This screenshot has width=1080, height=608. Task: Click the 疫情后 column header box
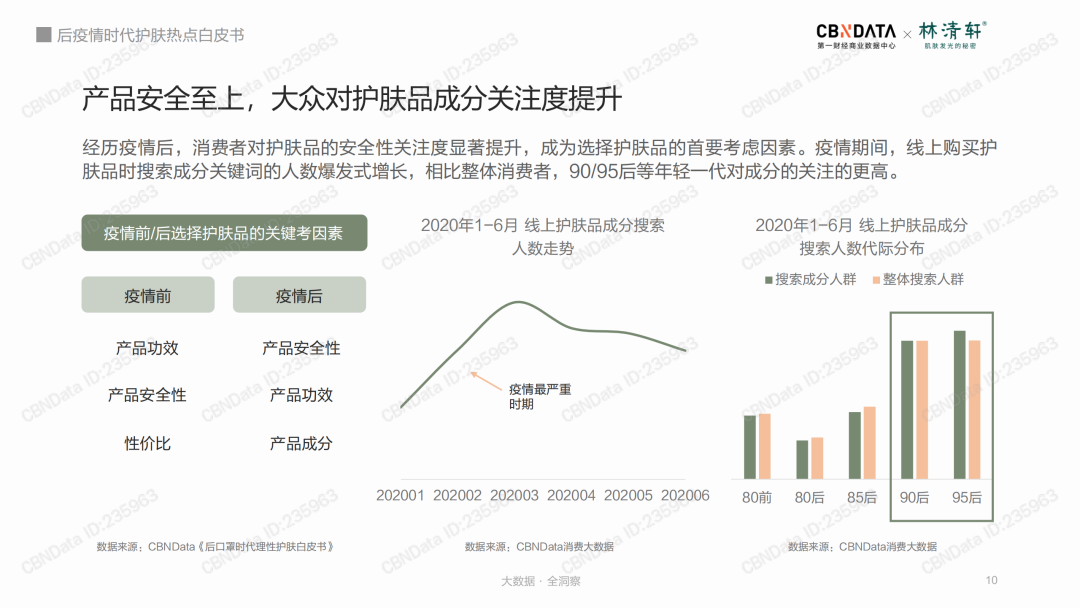point(299,295)
